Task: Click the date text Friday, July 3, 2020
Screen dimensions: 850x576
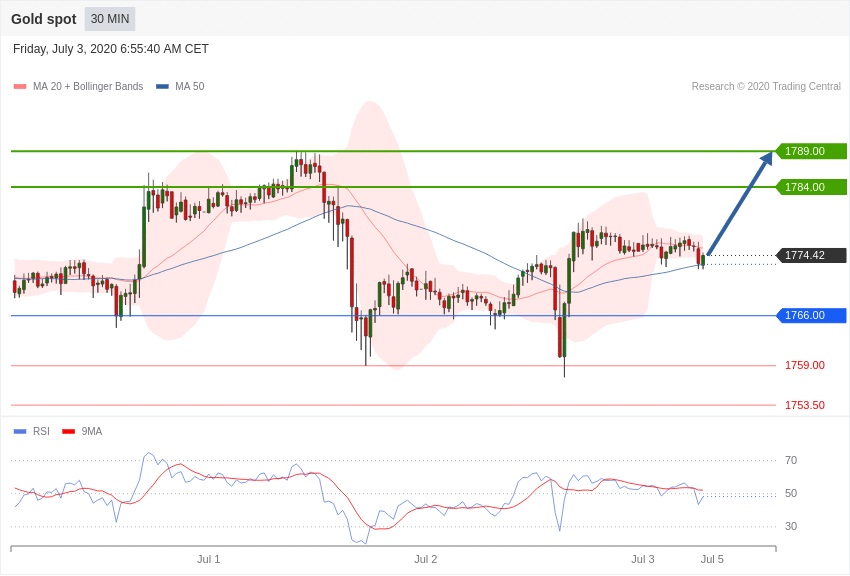Action: pyautogui.click(x=65, y=49)
